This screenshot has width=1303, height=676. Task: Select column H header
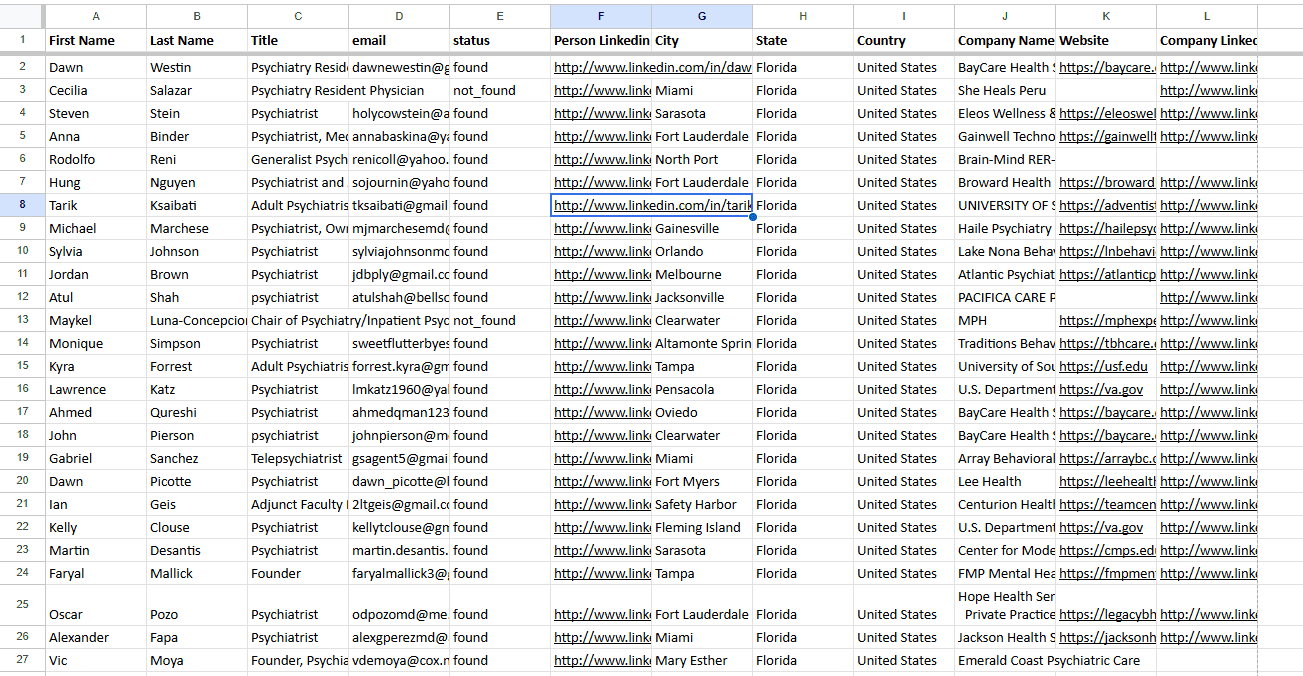point(803,16)
